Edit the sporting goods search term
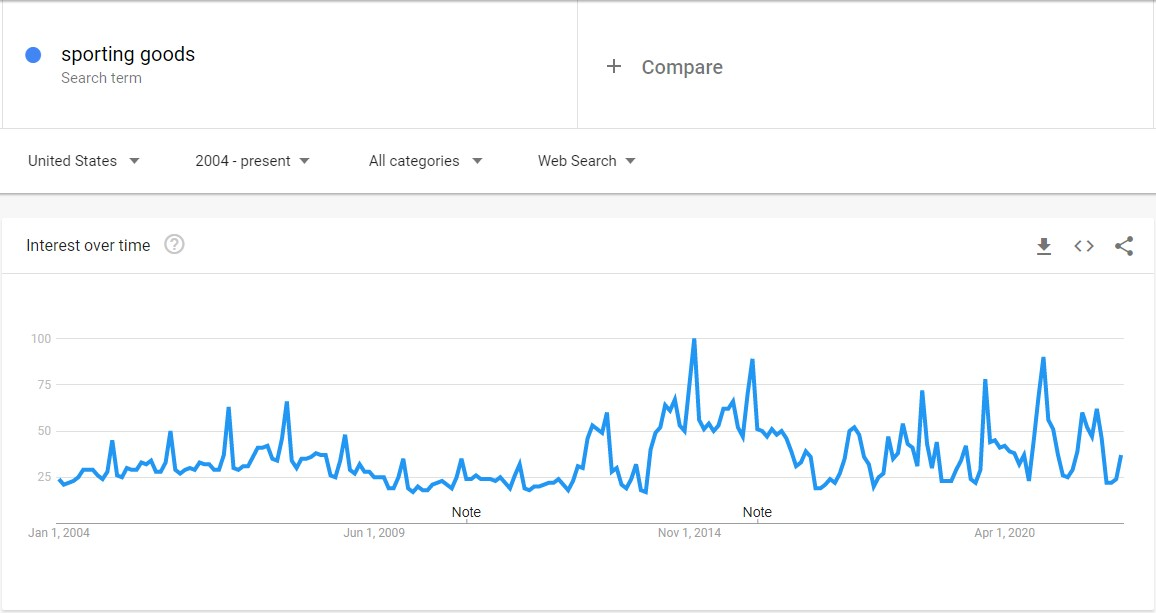Viewport: 1156px width, 613px height. pos(128,54)
